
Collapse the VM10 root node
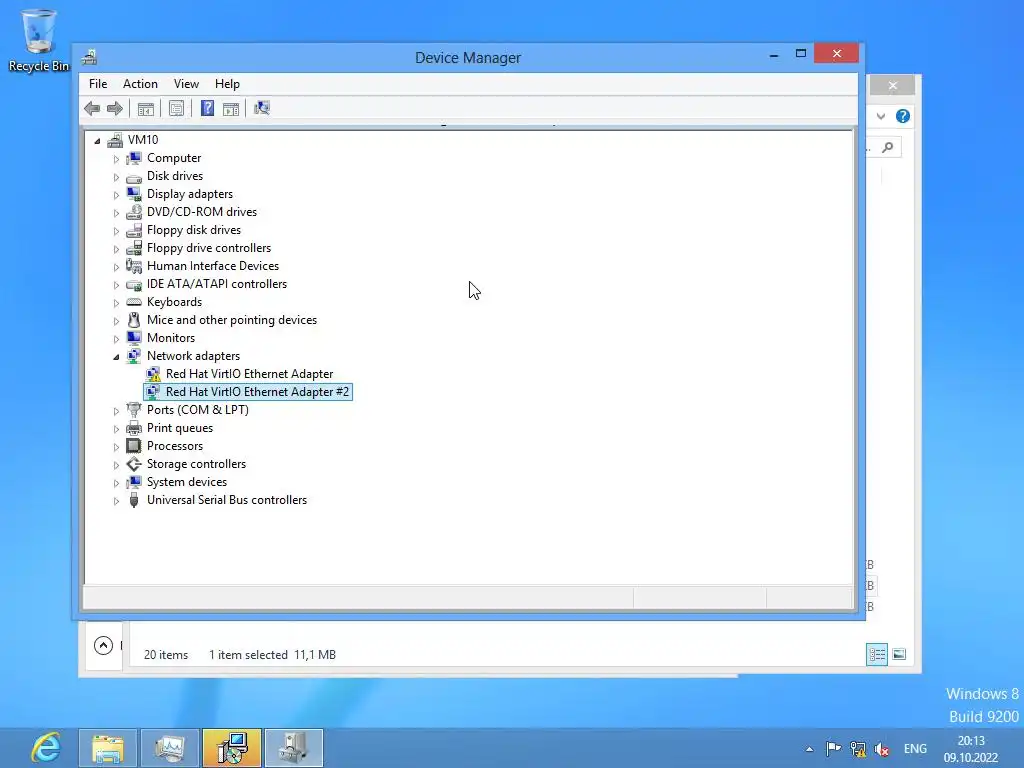(97, 140)
